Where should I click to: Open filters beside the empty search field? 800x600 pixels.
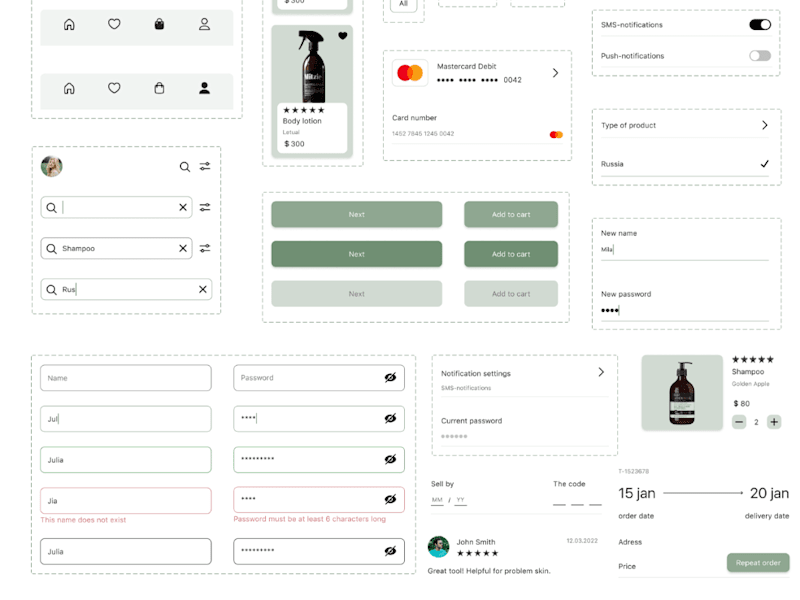pyautogui.click(x=205, y=207)
